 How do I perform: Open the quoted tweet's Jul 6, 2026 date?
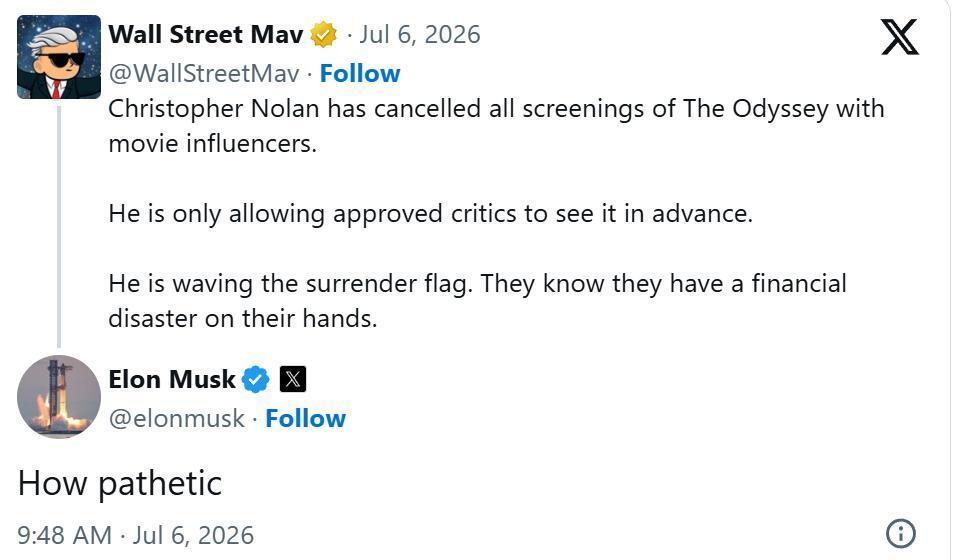click(419, 35)
